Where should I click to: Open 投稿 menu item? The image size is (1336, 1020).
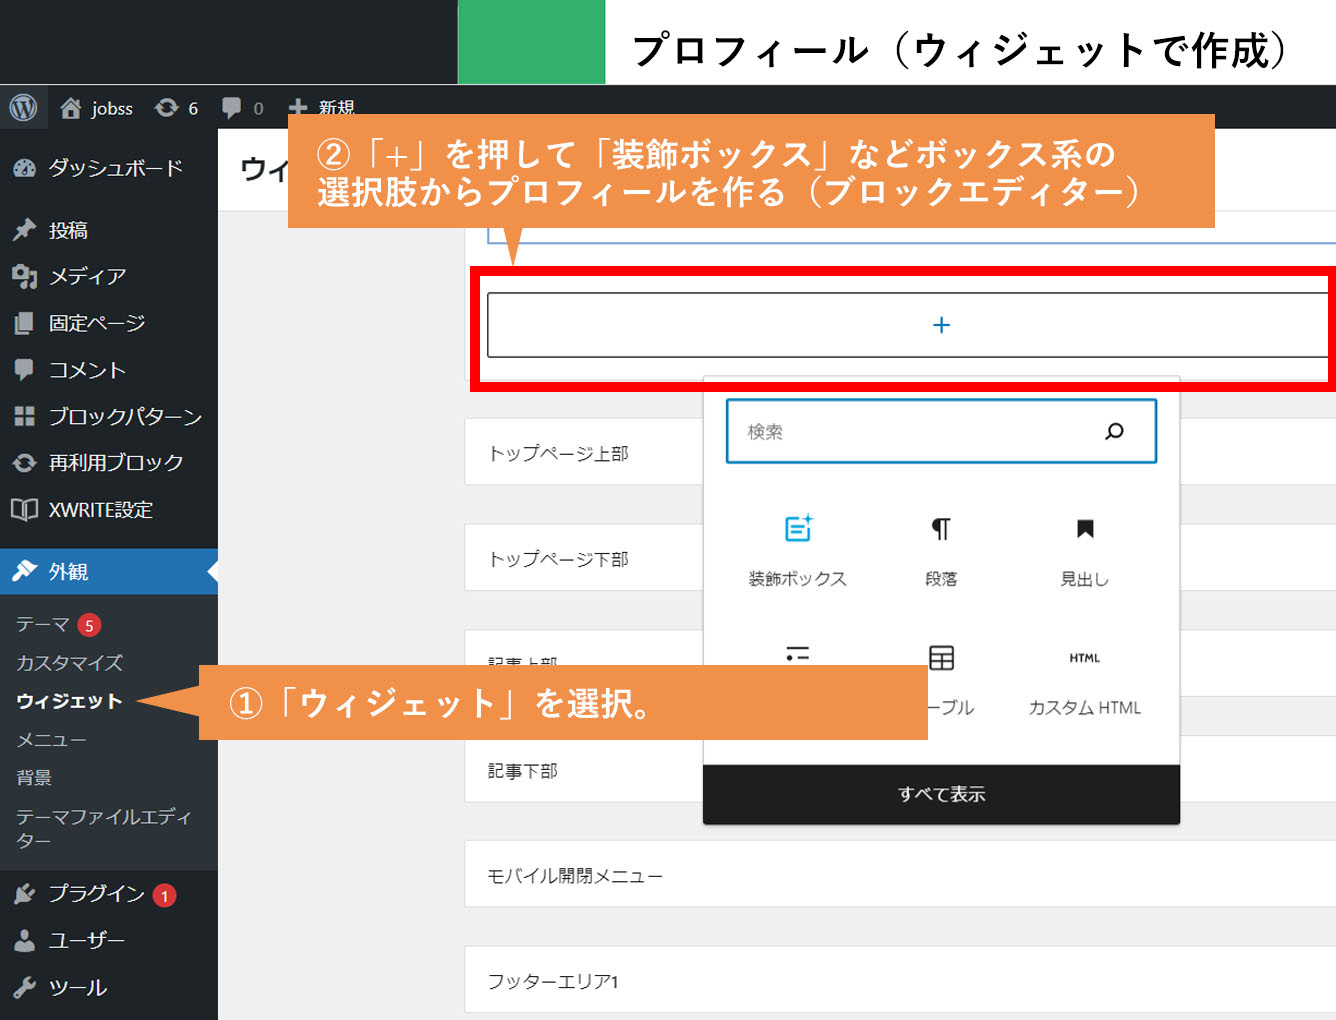[109, 230]
